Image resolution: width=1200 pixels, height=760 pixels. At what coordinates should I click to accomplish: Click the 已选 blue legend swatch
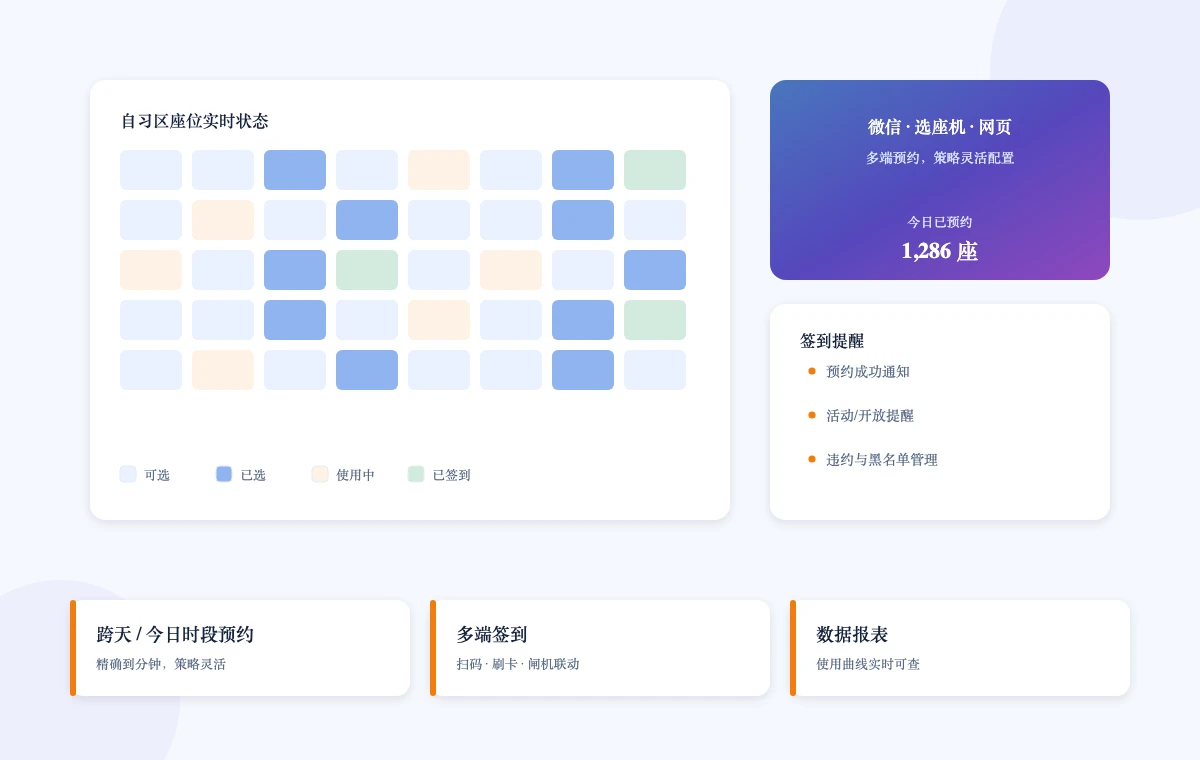pyautogui.click(x=224, y=474)
